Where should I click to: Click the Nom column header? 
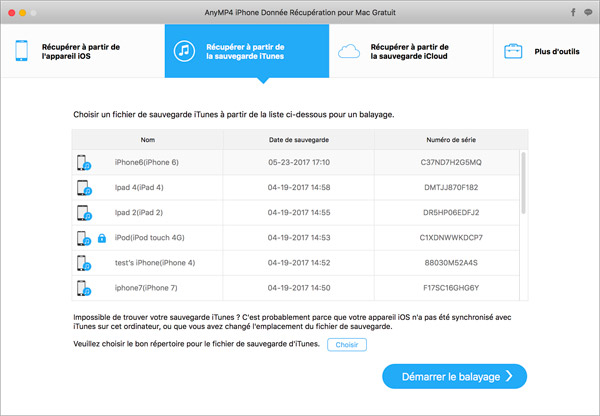(148, 140)
